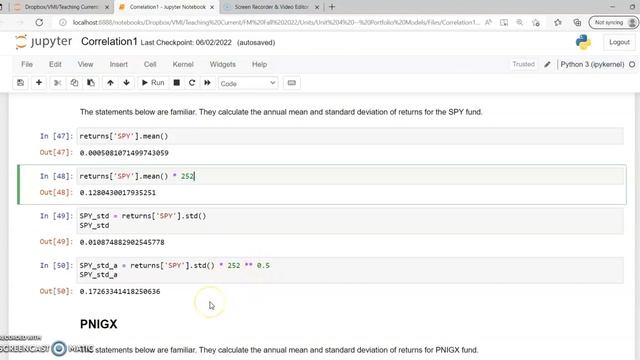Screen dimensions: 640x360
Task: Open the View menu
Action: pos(85,64)
